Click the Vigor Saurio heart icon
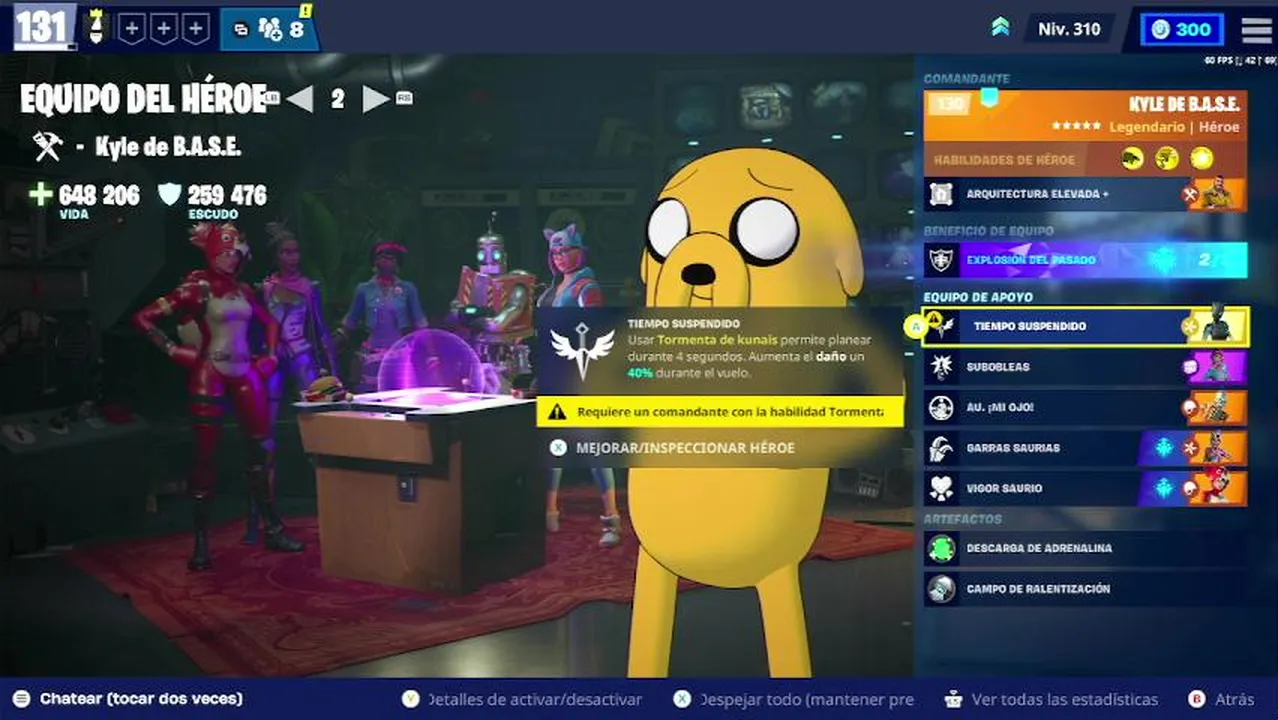The width and height of the screenshot is (1278, 720). (x=941, y=488)
